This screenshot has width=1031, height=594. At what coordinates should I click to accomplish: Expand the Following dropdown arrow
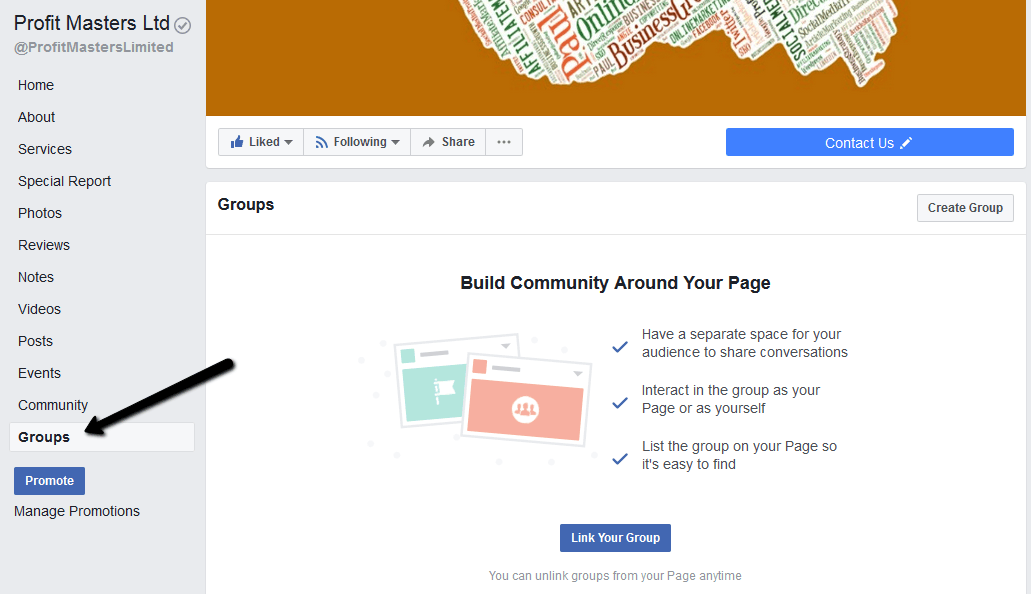click(x=395, y=142)
